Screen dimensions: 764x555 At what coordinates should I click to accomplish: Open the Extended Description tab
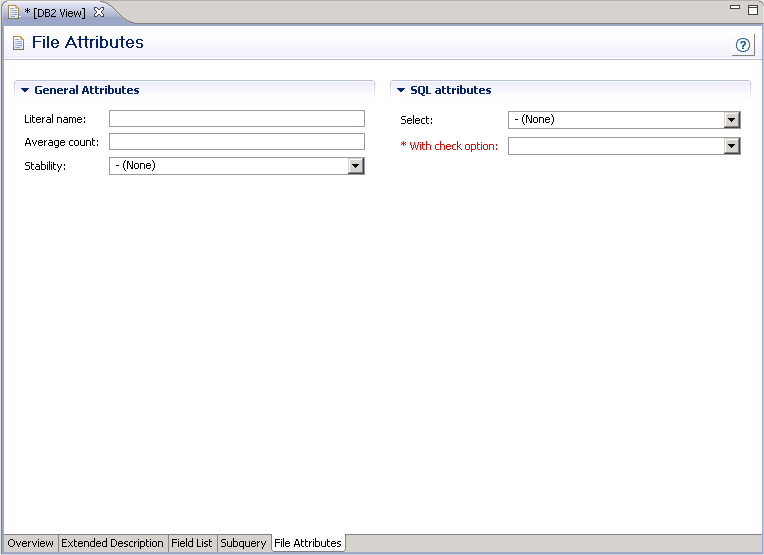[x=112, y=543]
